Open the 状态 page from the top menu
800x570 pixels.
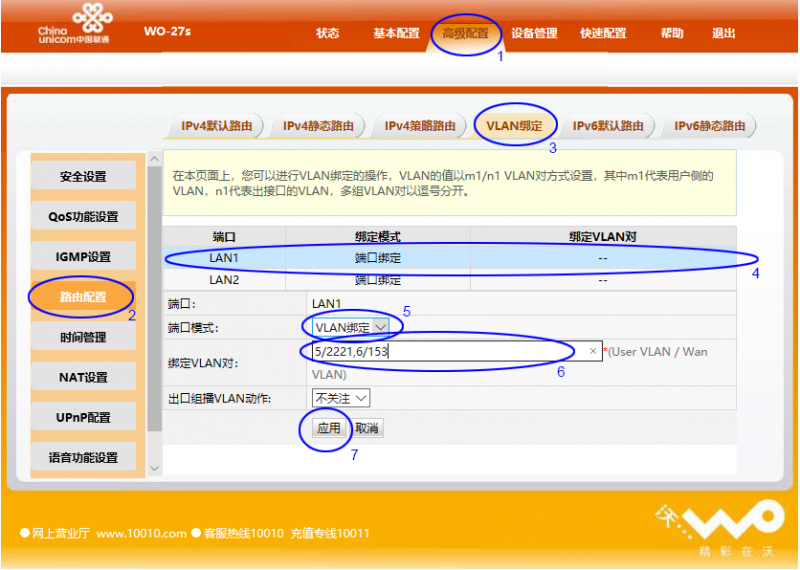point(328,33)
